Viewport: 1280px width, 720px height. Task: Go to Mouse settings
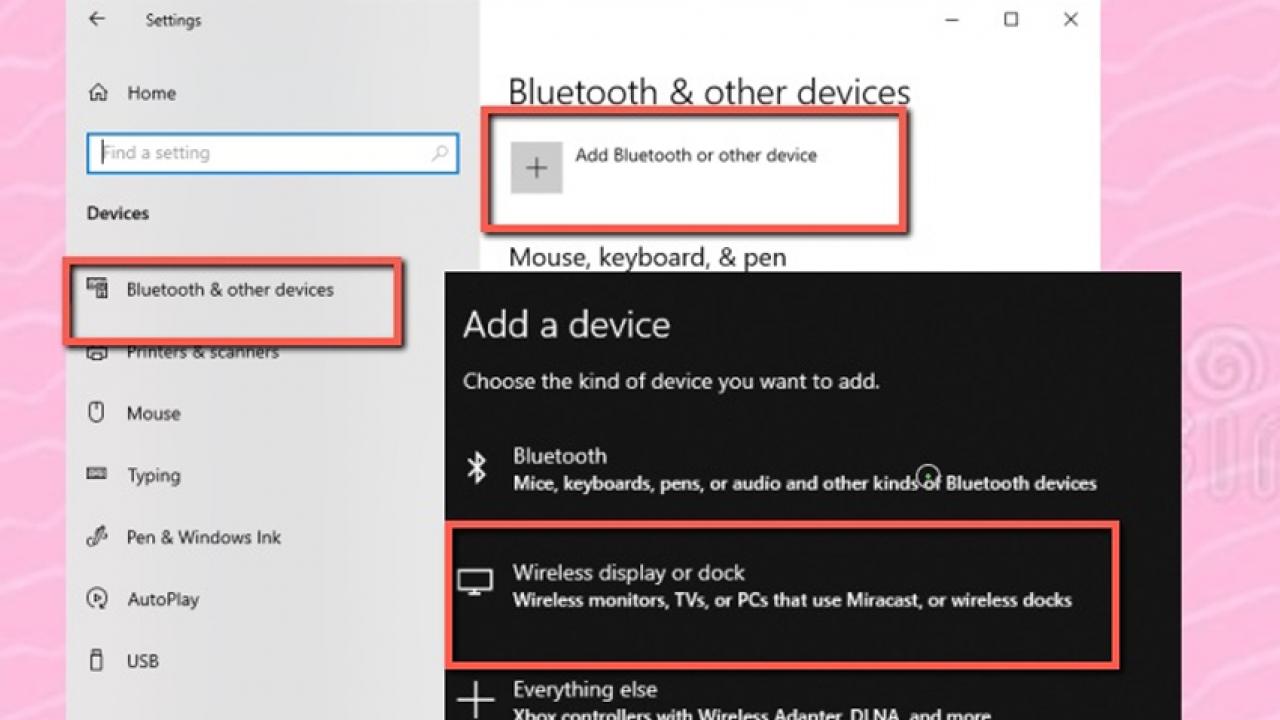[153, 414]
